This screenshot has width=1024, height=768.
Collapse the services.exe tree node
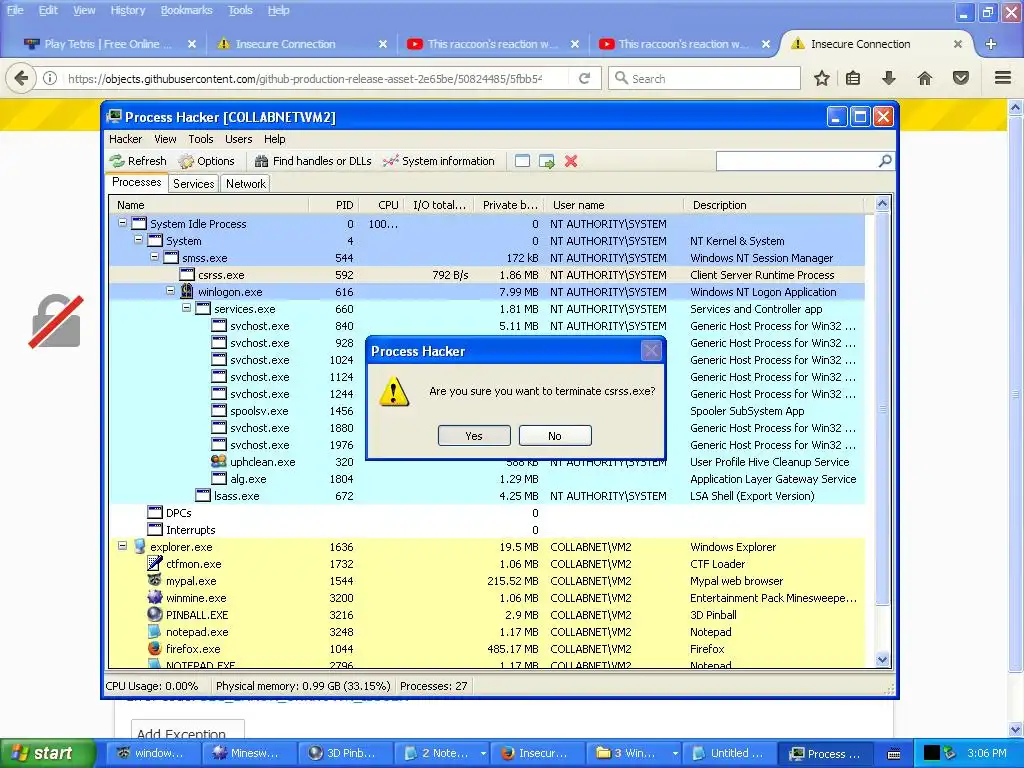pyautogui.click(x=187, y=308)
